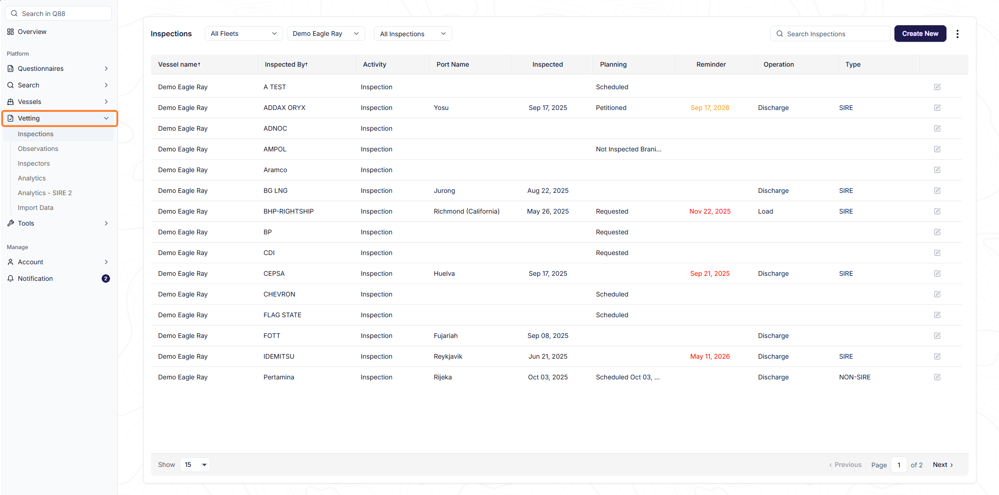Image resolution: width=999 pixels, height=495 pixels.
Task: Open Inspections in the Vetting submenu
Action: pyautogui.click(x=36, y=134)
